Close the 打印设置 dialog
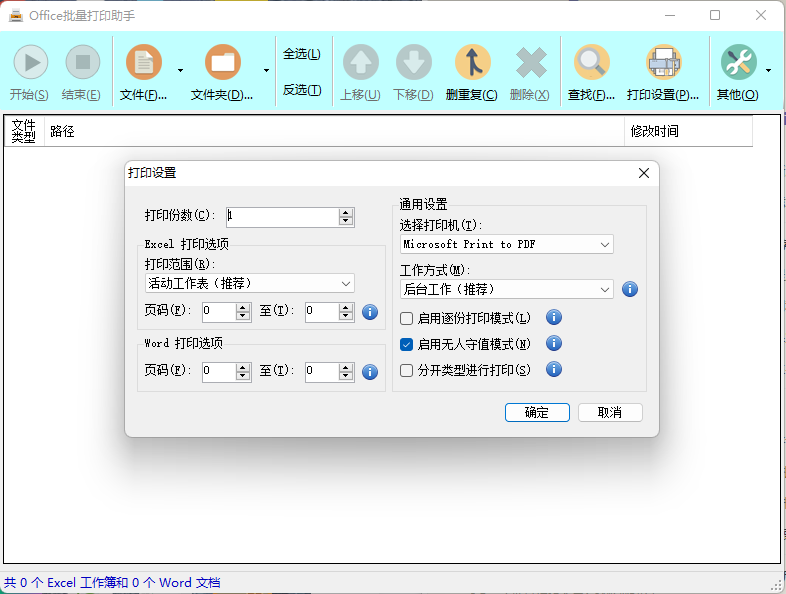The height and width of the screenshot is (594, 786). click(x=644, y=173)
